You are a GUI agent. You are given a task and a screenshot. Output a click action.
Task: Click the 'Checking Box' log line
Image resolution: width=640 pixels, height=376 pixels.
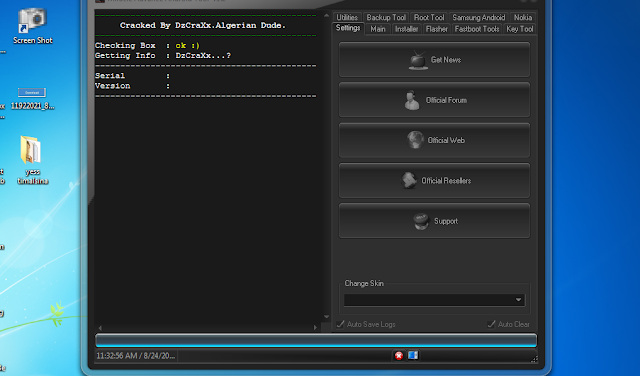147,45
